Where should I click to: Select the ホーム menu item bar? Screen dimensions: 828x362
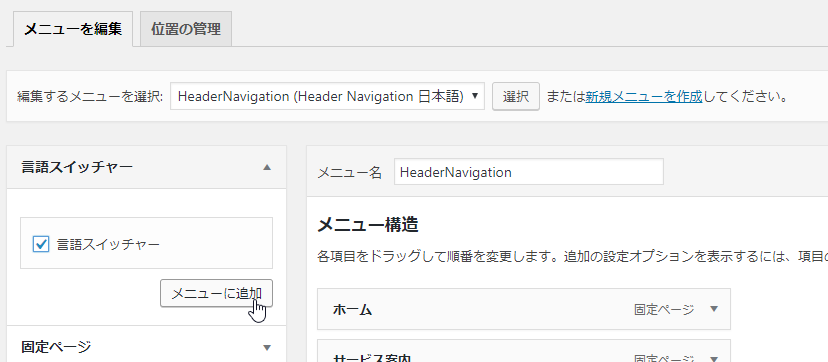click(524, 309)
